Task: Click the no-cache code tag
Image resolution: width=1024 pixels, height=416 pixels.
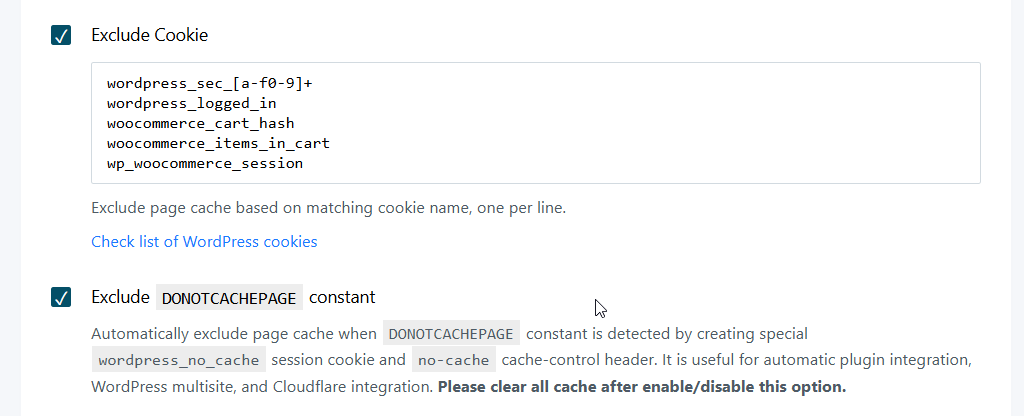Action: click(x=454, y=360)
